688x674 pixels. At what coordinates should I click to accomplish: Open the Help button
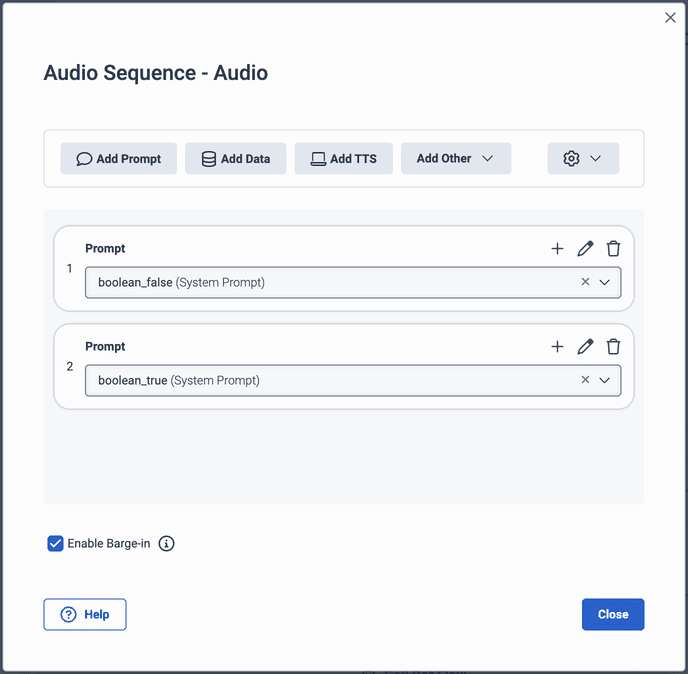click(x=85, y=614)
